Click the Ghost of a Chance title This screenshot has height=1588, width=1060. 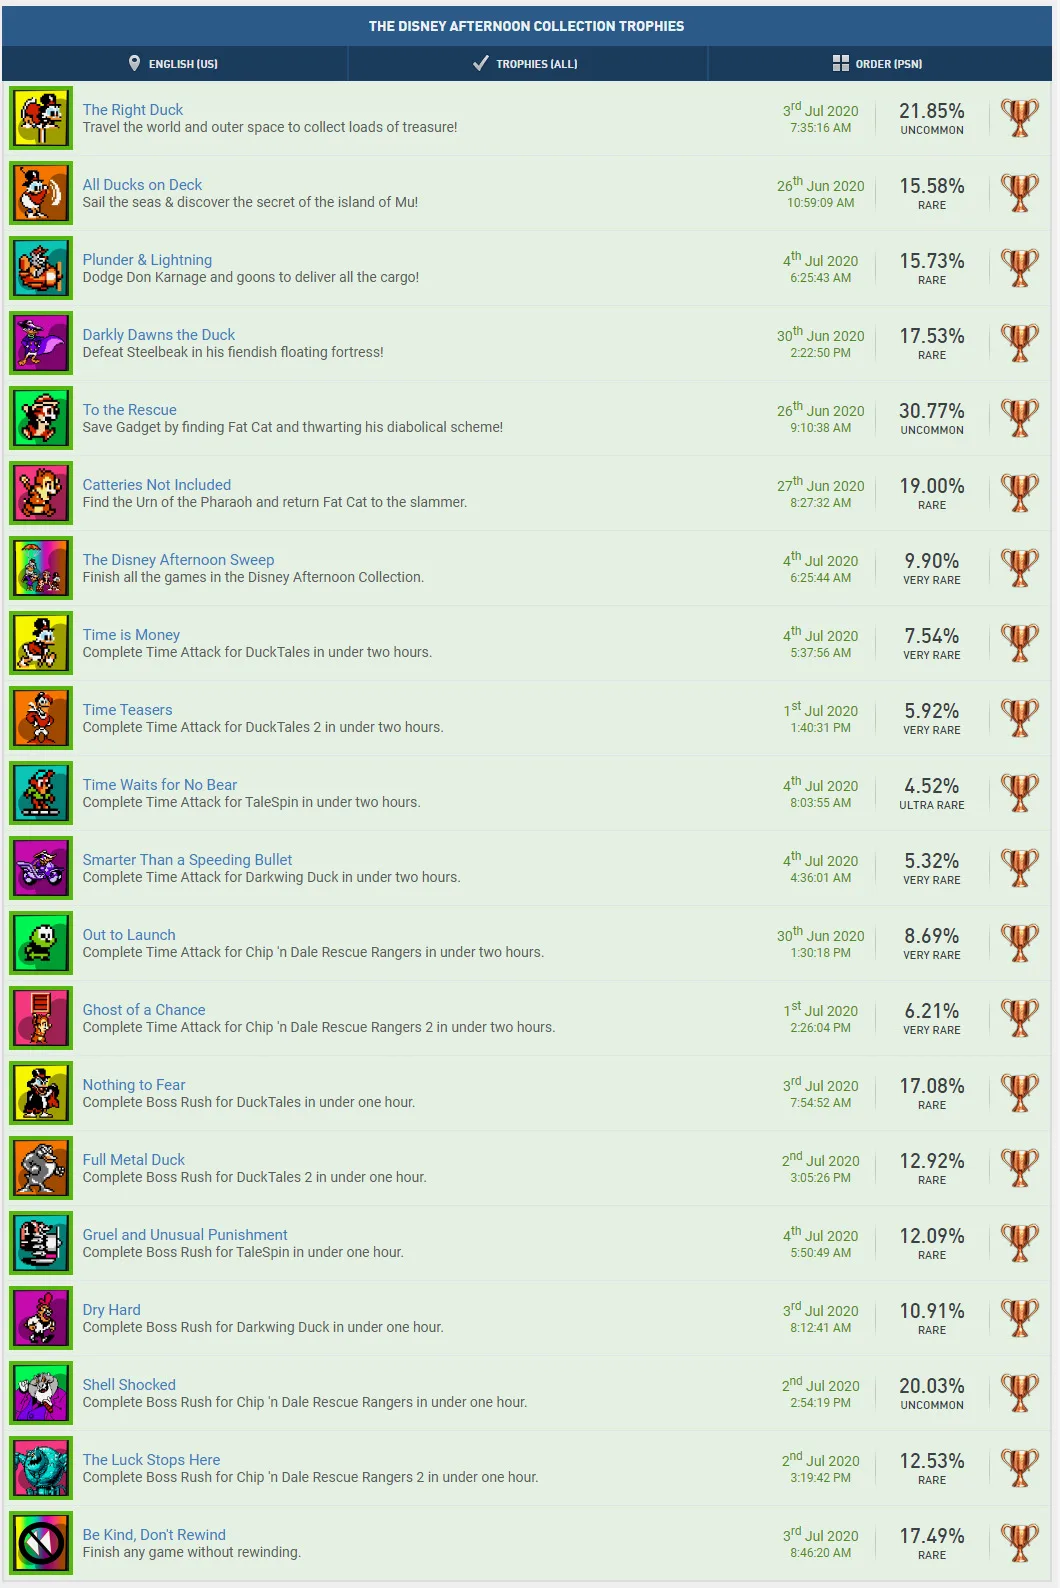pyautogui.click(x=144, y=1010)
